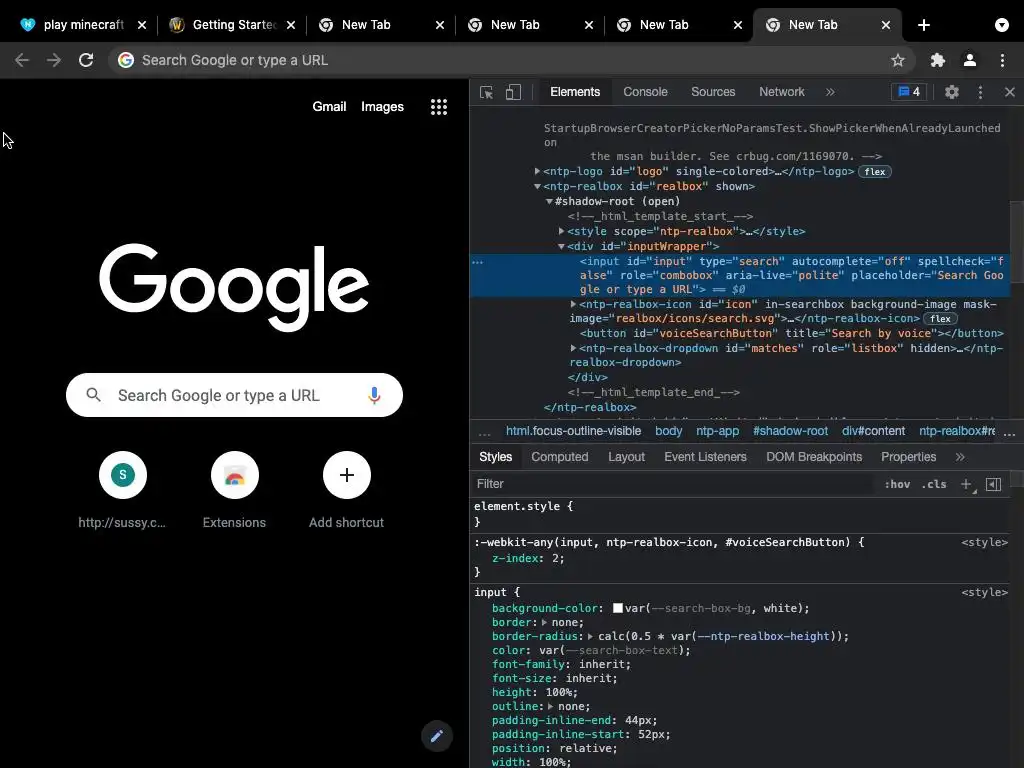This screenshot has width=1024, height=768.
Task: Expand the border-radius property triangle
Action: pyautogui.click(x=590, y=636)
